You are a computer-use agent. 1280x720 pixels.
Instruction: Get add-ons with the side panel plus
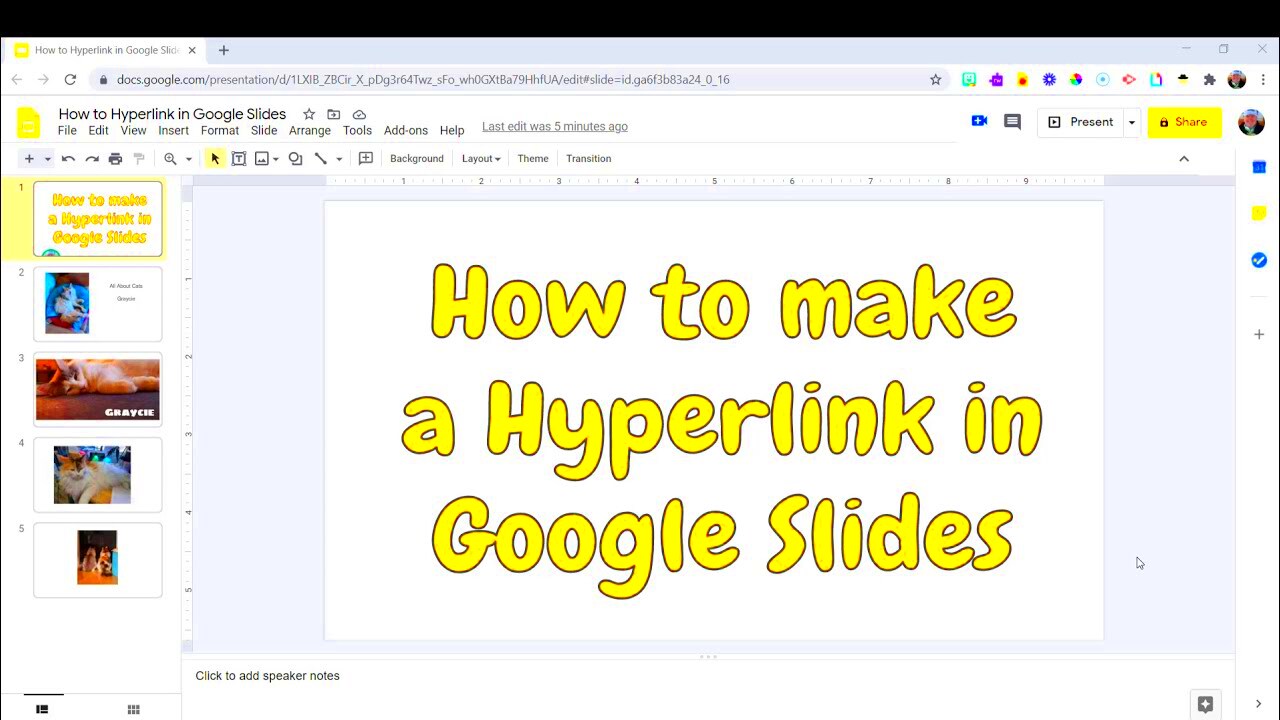(x=1259, y=334)
